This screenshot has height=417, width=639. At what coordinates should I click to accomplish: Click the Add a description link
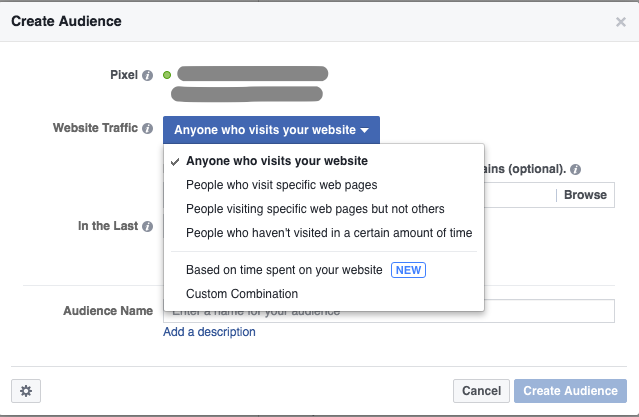click(209, 332)
